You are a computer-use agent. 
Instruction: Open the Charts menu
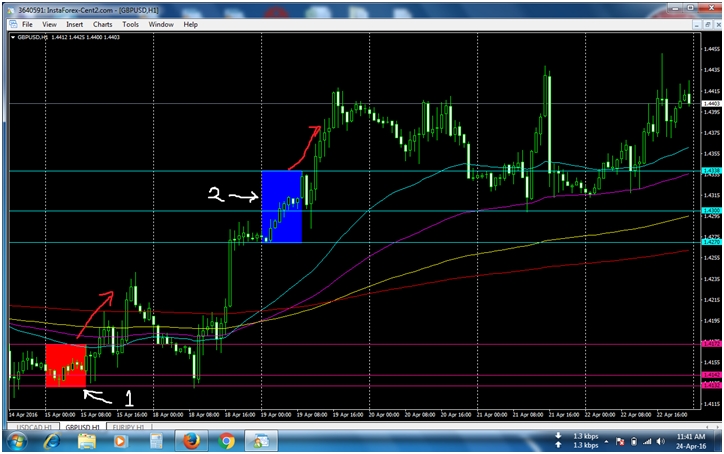click(x=103, y=24)
